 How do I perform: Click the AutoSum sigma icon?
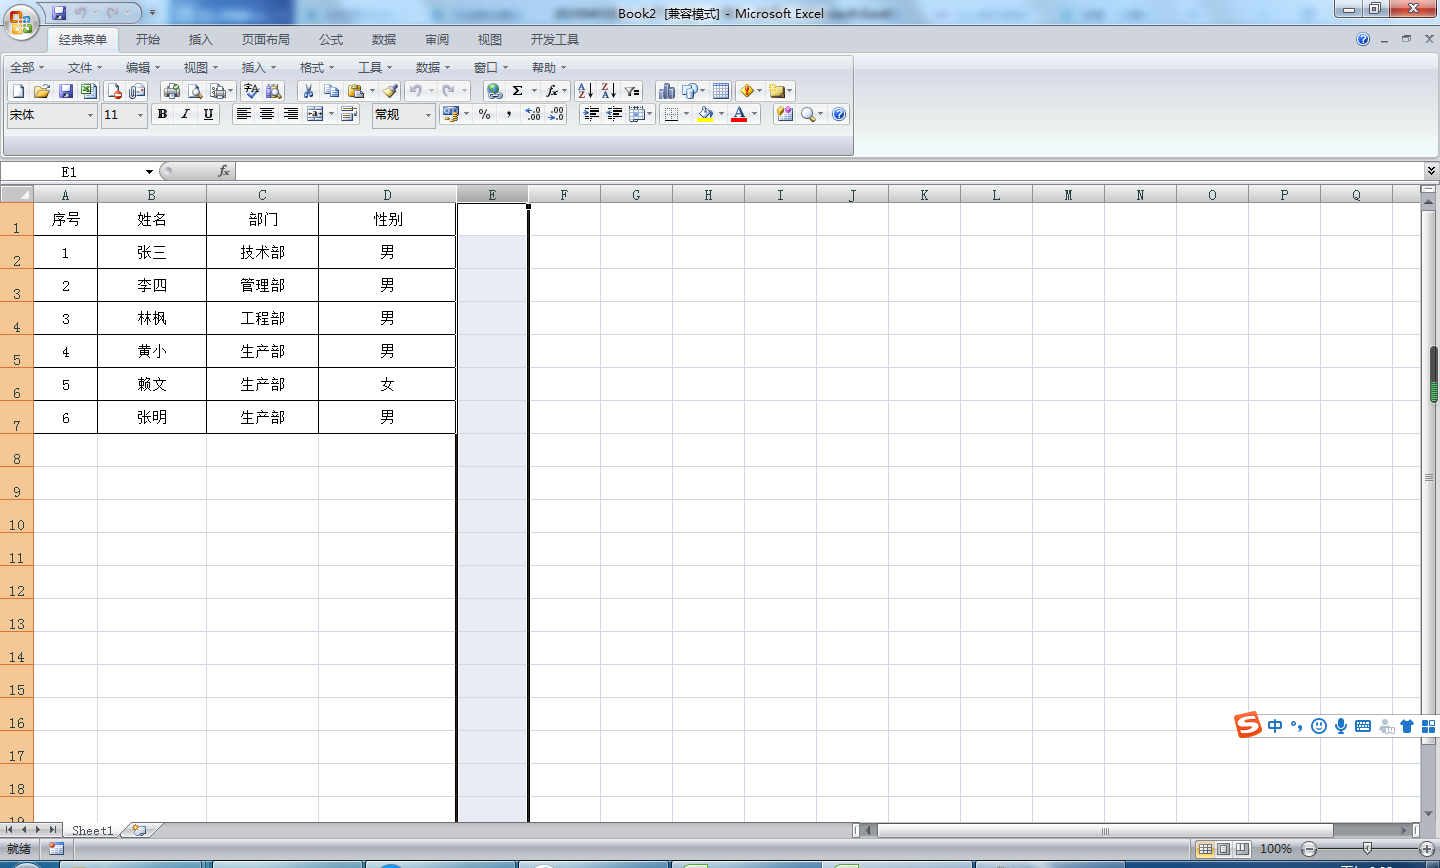click(518, 91)
